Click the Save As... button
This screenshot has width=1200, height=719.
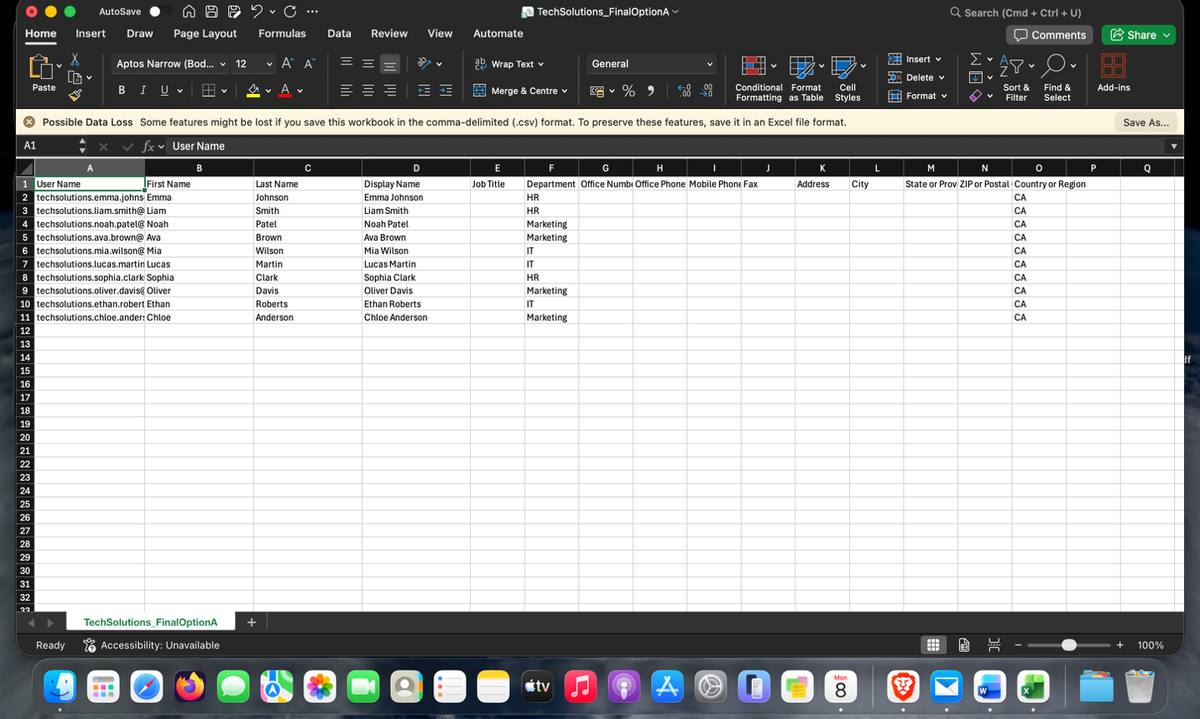coord(1146,122)
